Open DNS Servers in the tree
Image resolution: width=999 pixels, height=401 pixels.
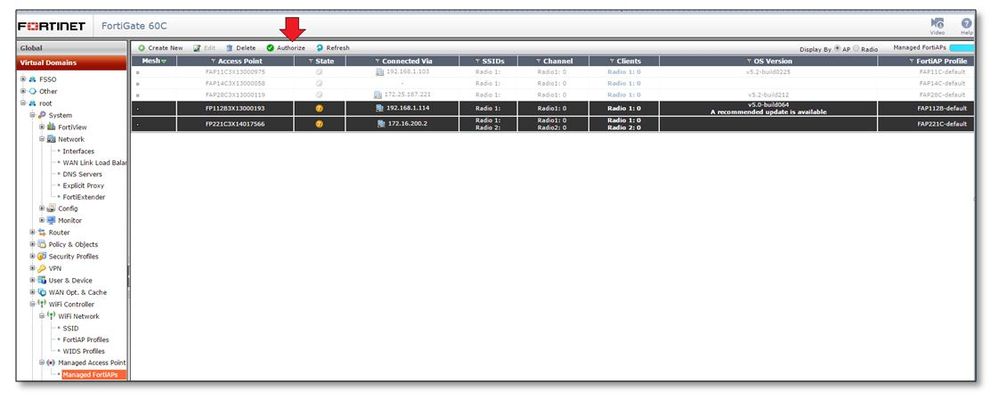(x=82, y=174)
